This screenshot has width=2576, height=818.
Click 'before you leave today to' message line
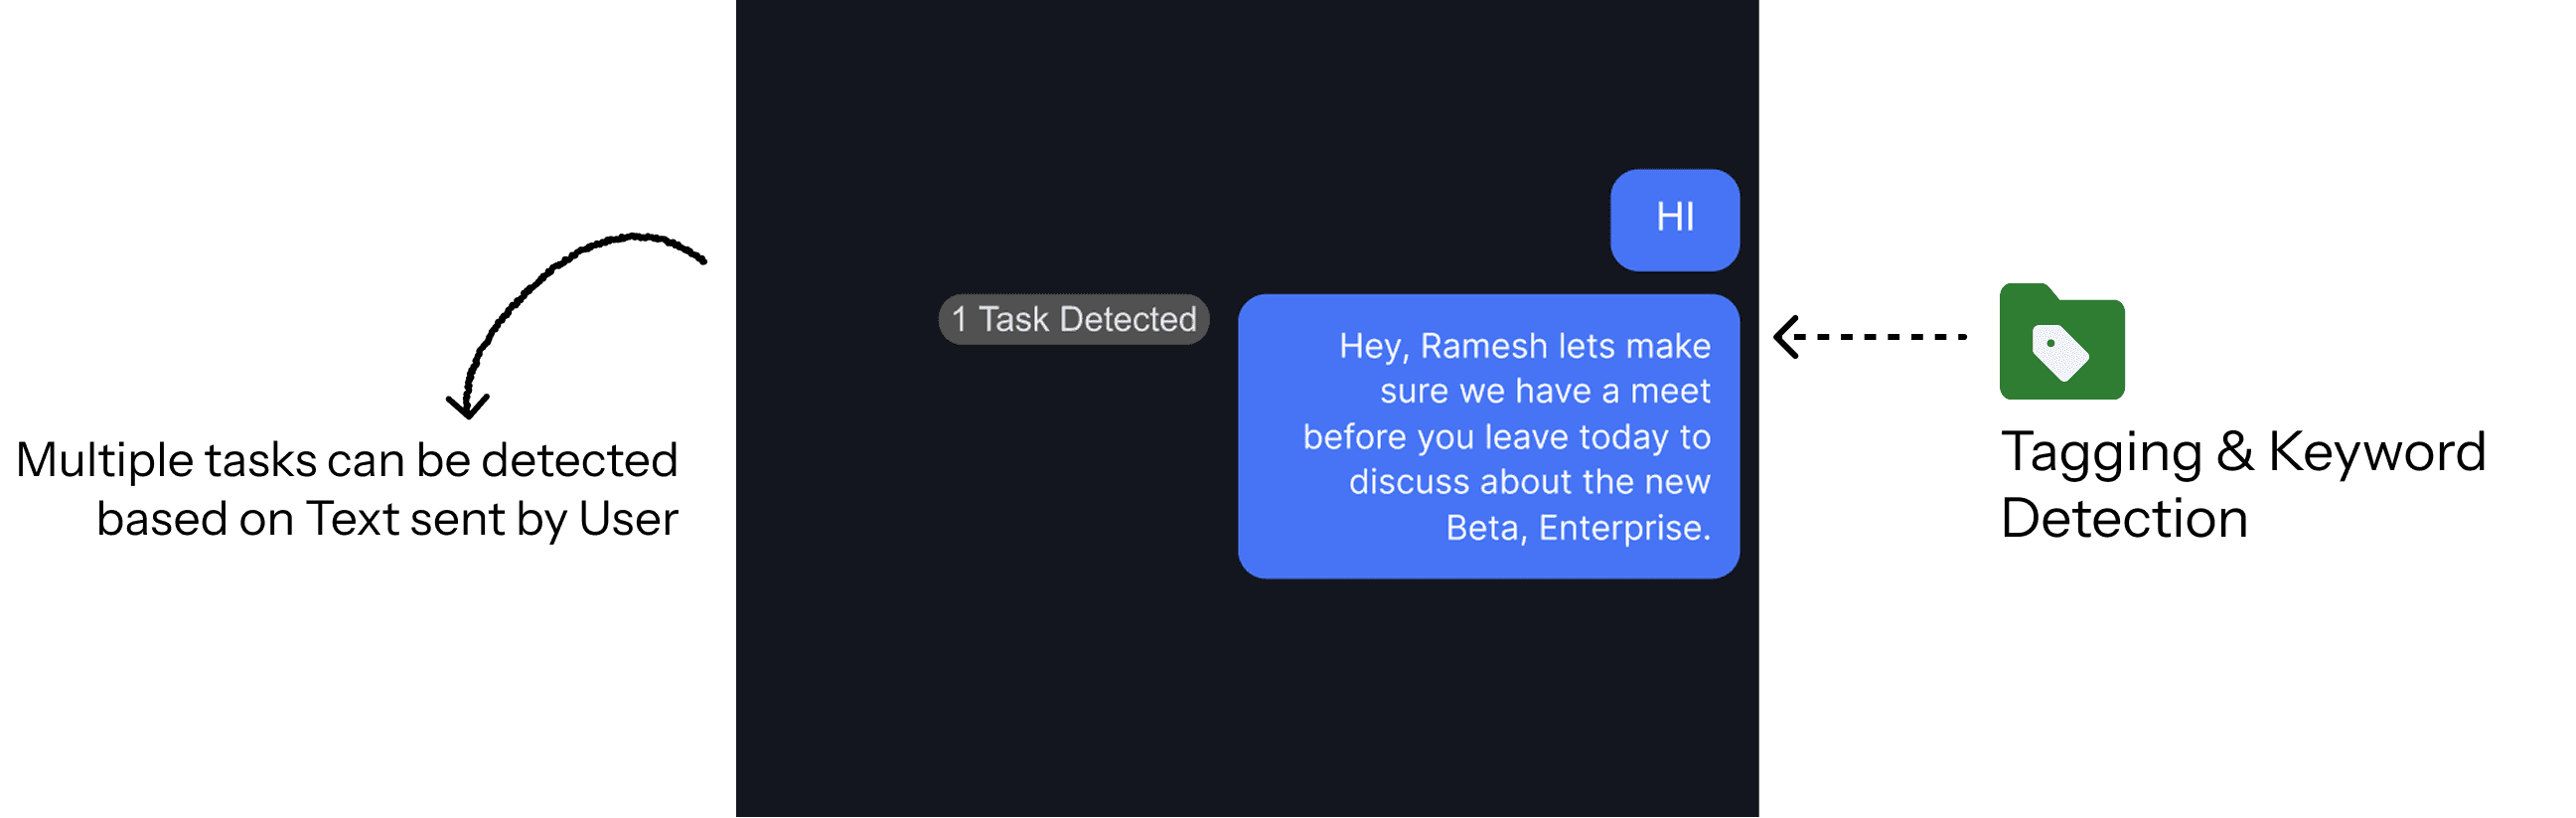click(1507, 437)
